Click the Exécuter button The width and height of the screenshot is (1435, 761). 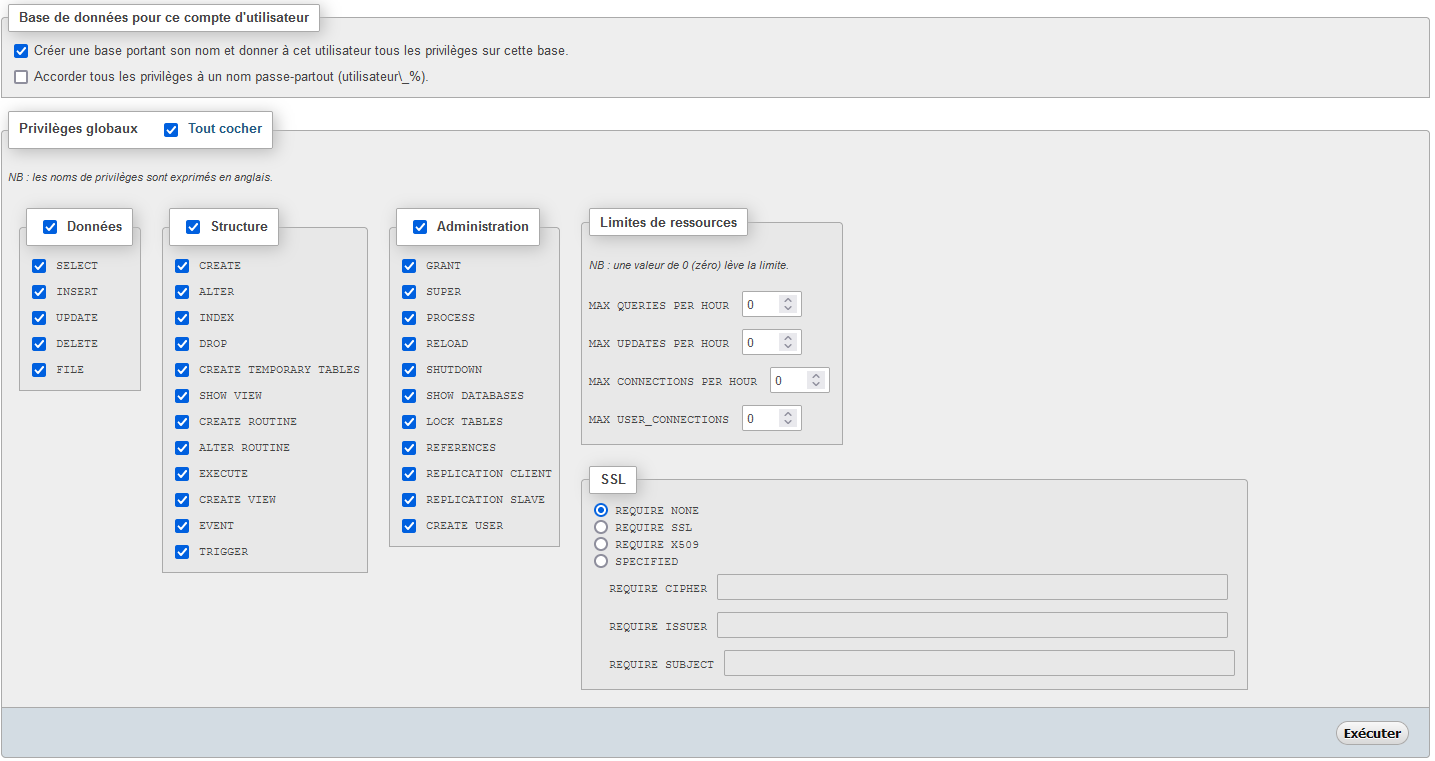coord(1371,733)
